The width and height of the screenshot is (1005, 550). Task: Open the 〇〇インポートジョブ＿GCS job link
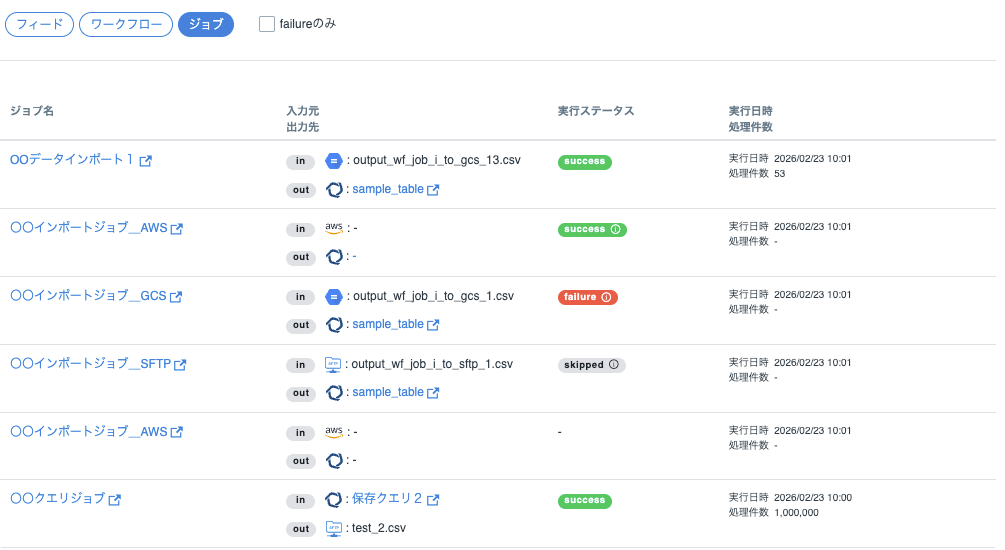pyautogui.click(x=88, y=296)
